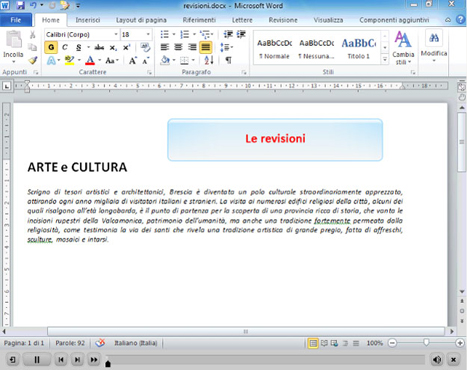Screen dimensions: 467x370
Task: Click the Incolla paste icon
Action: coord(14,40)
